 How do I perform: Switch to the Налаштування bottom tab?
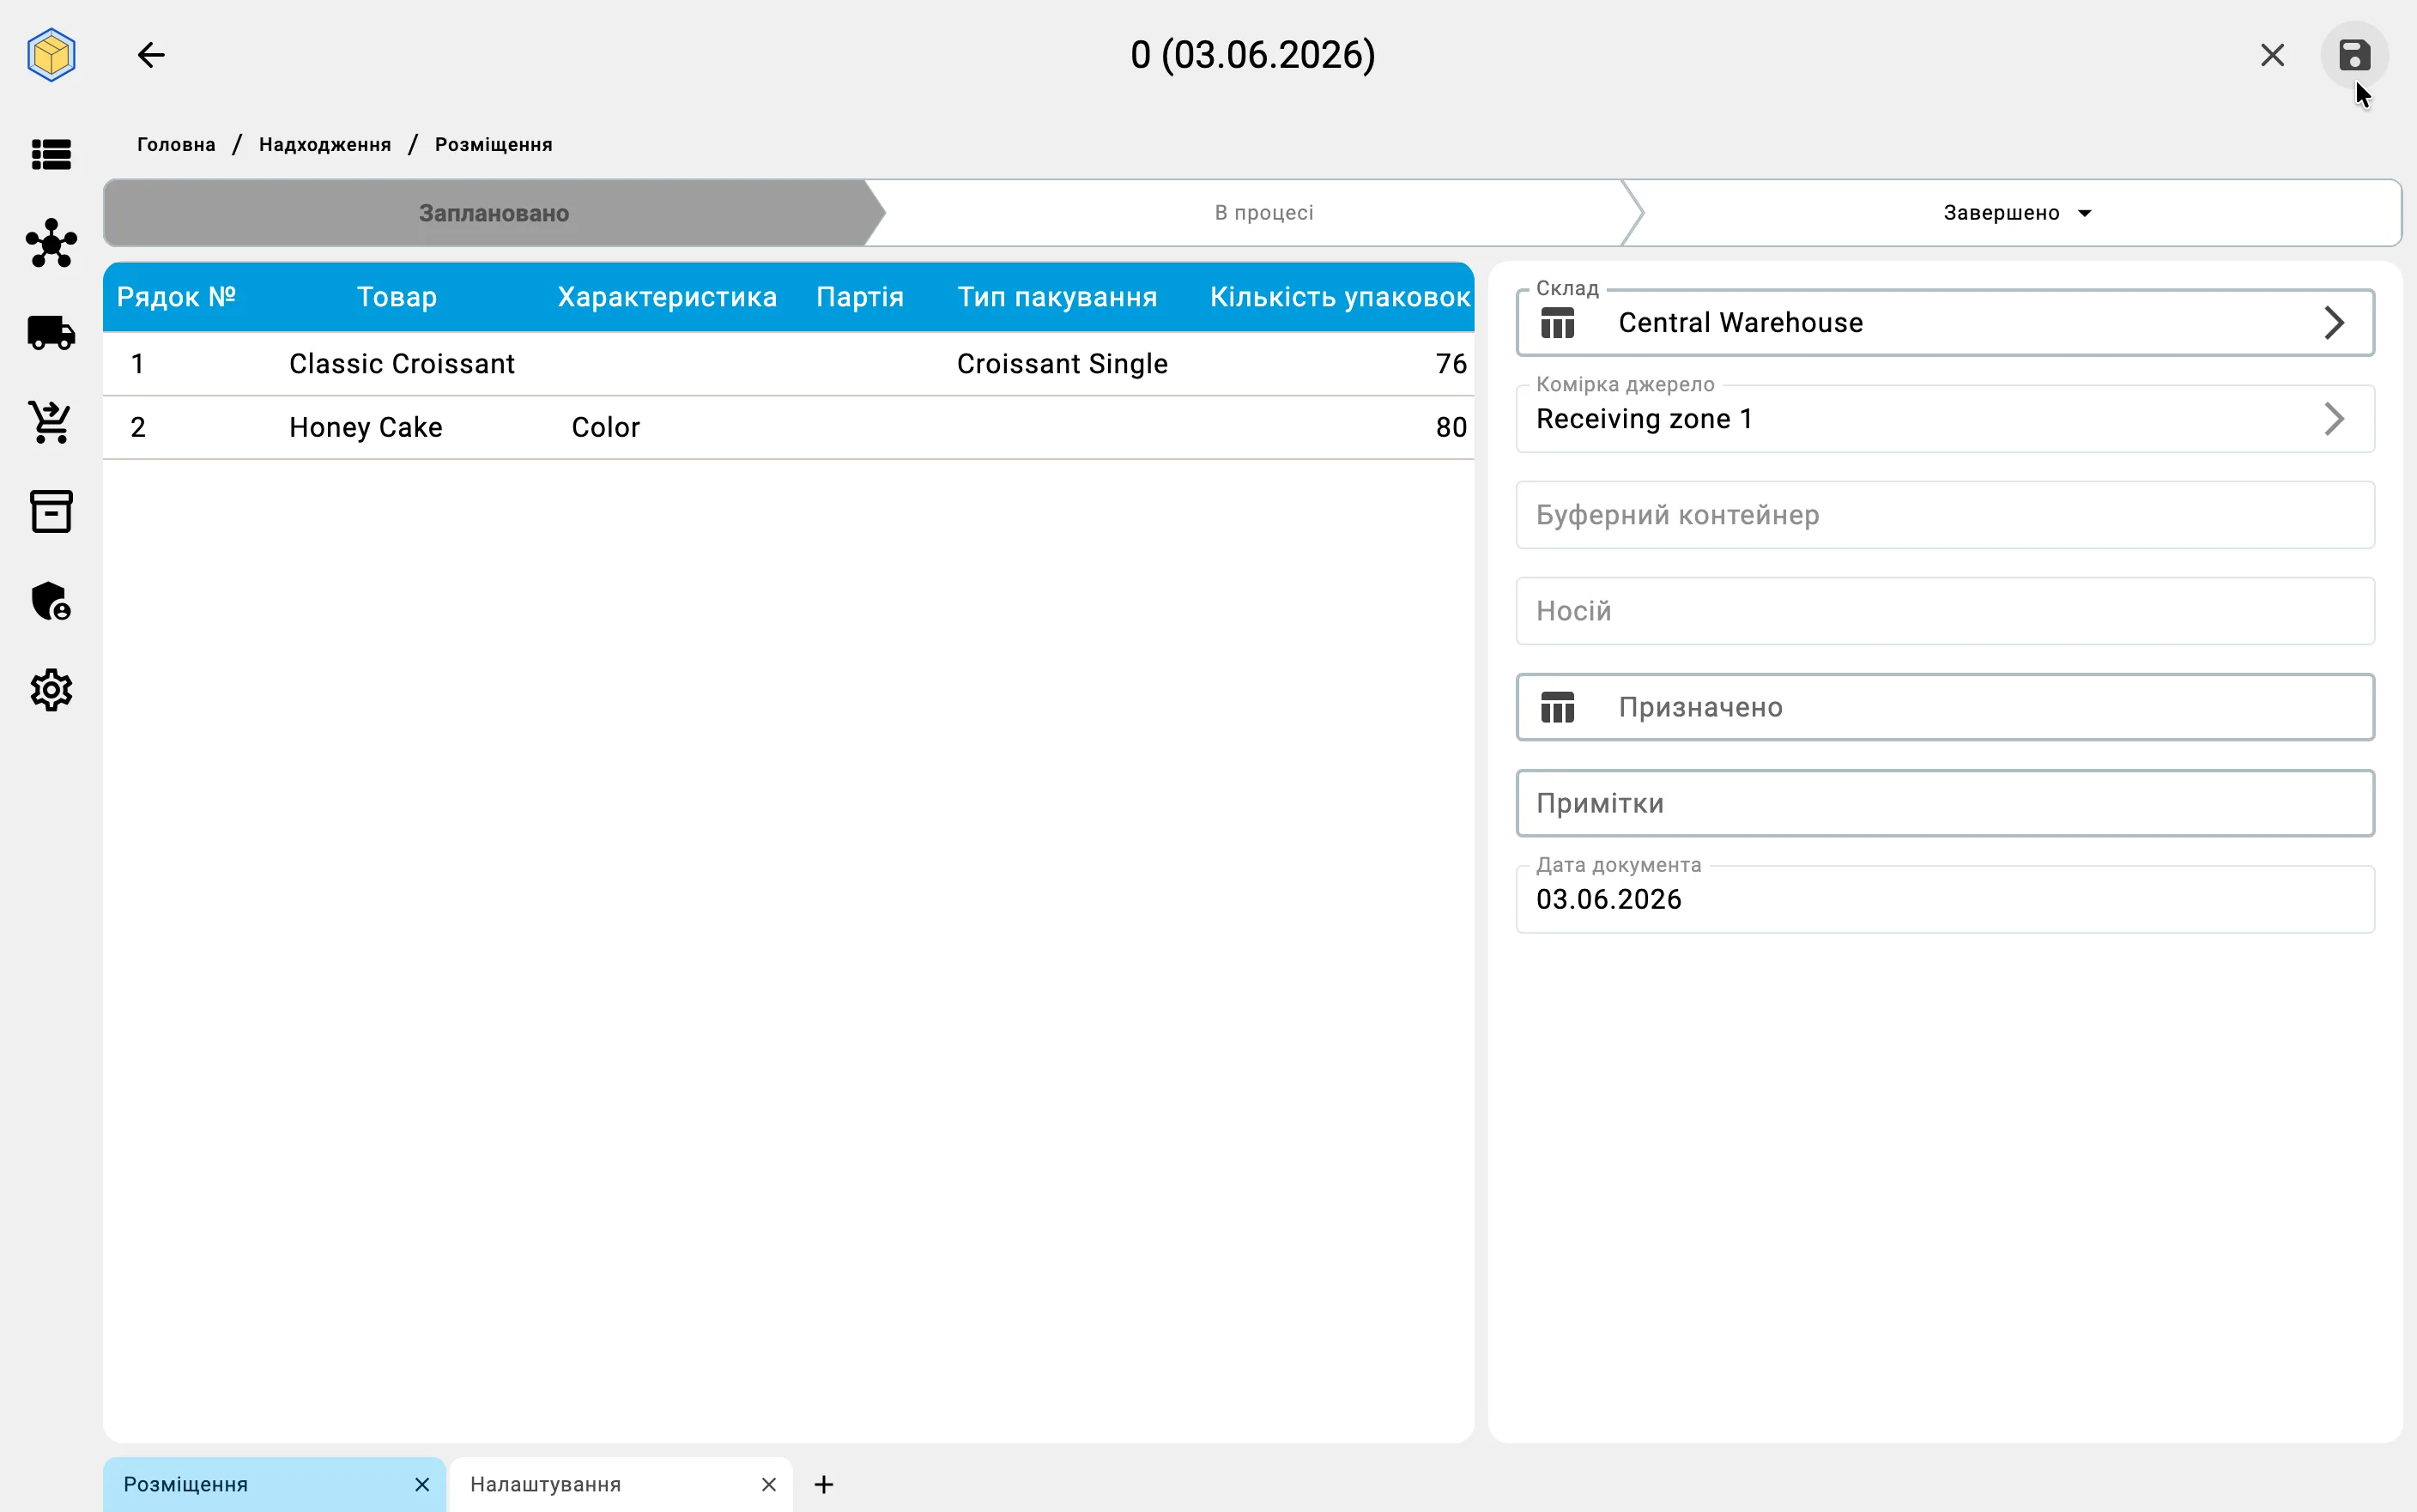tap(546, 1484)
